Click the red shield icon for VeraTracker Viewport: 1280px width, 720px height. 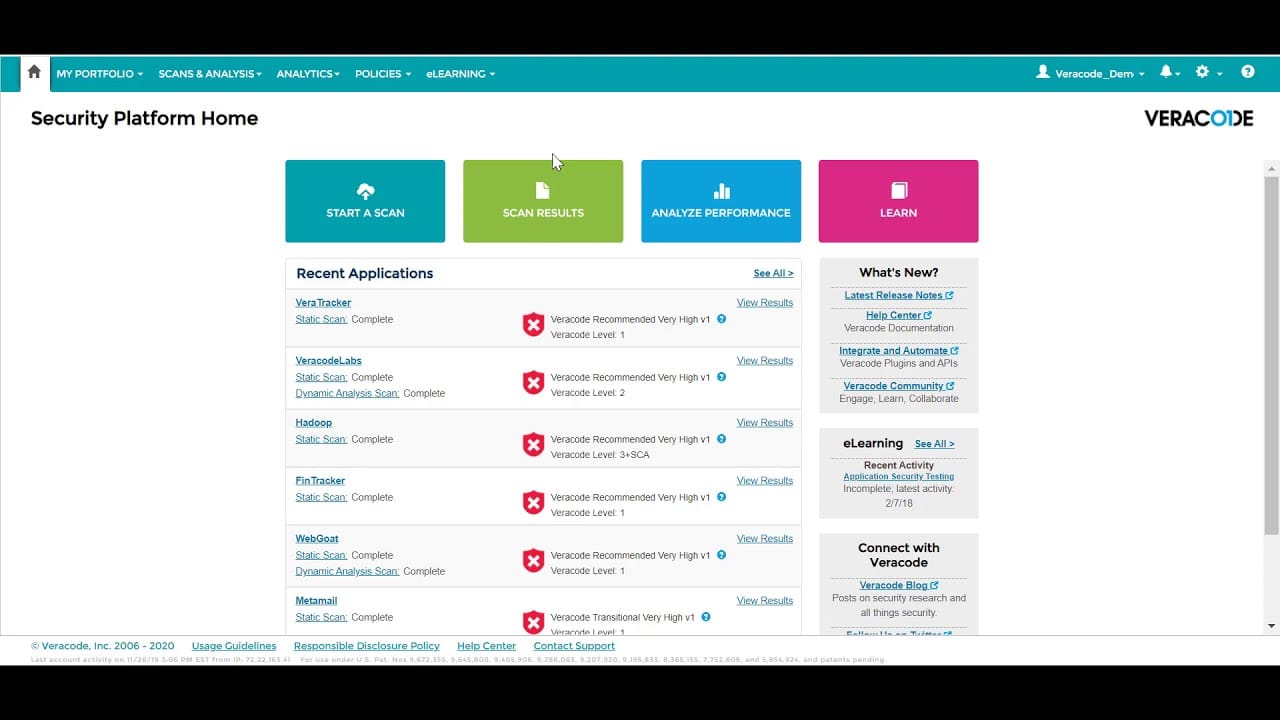534,325
